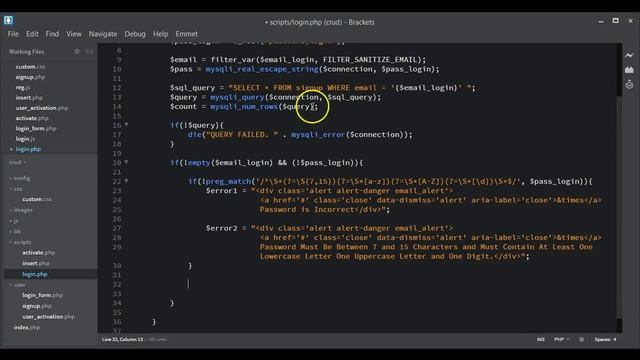Open custom.css in Working Files
Screen dimensions: 640x360
30,67
